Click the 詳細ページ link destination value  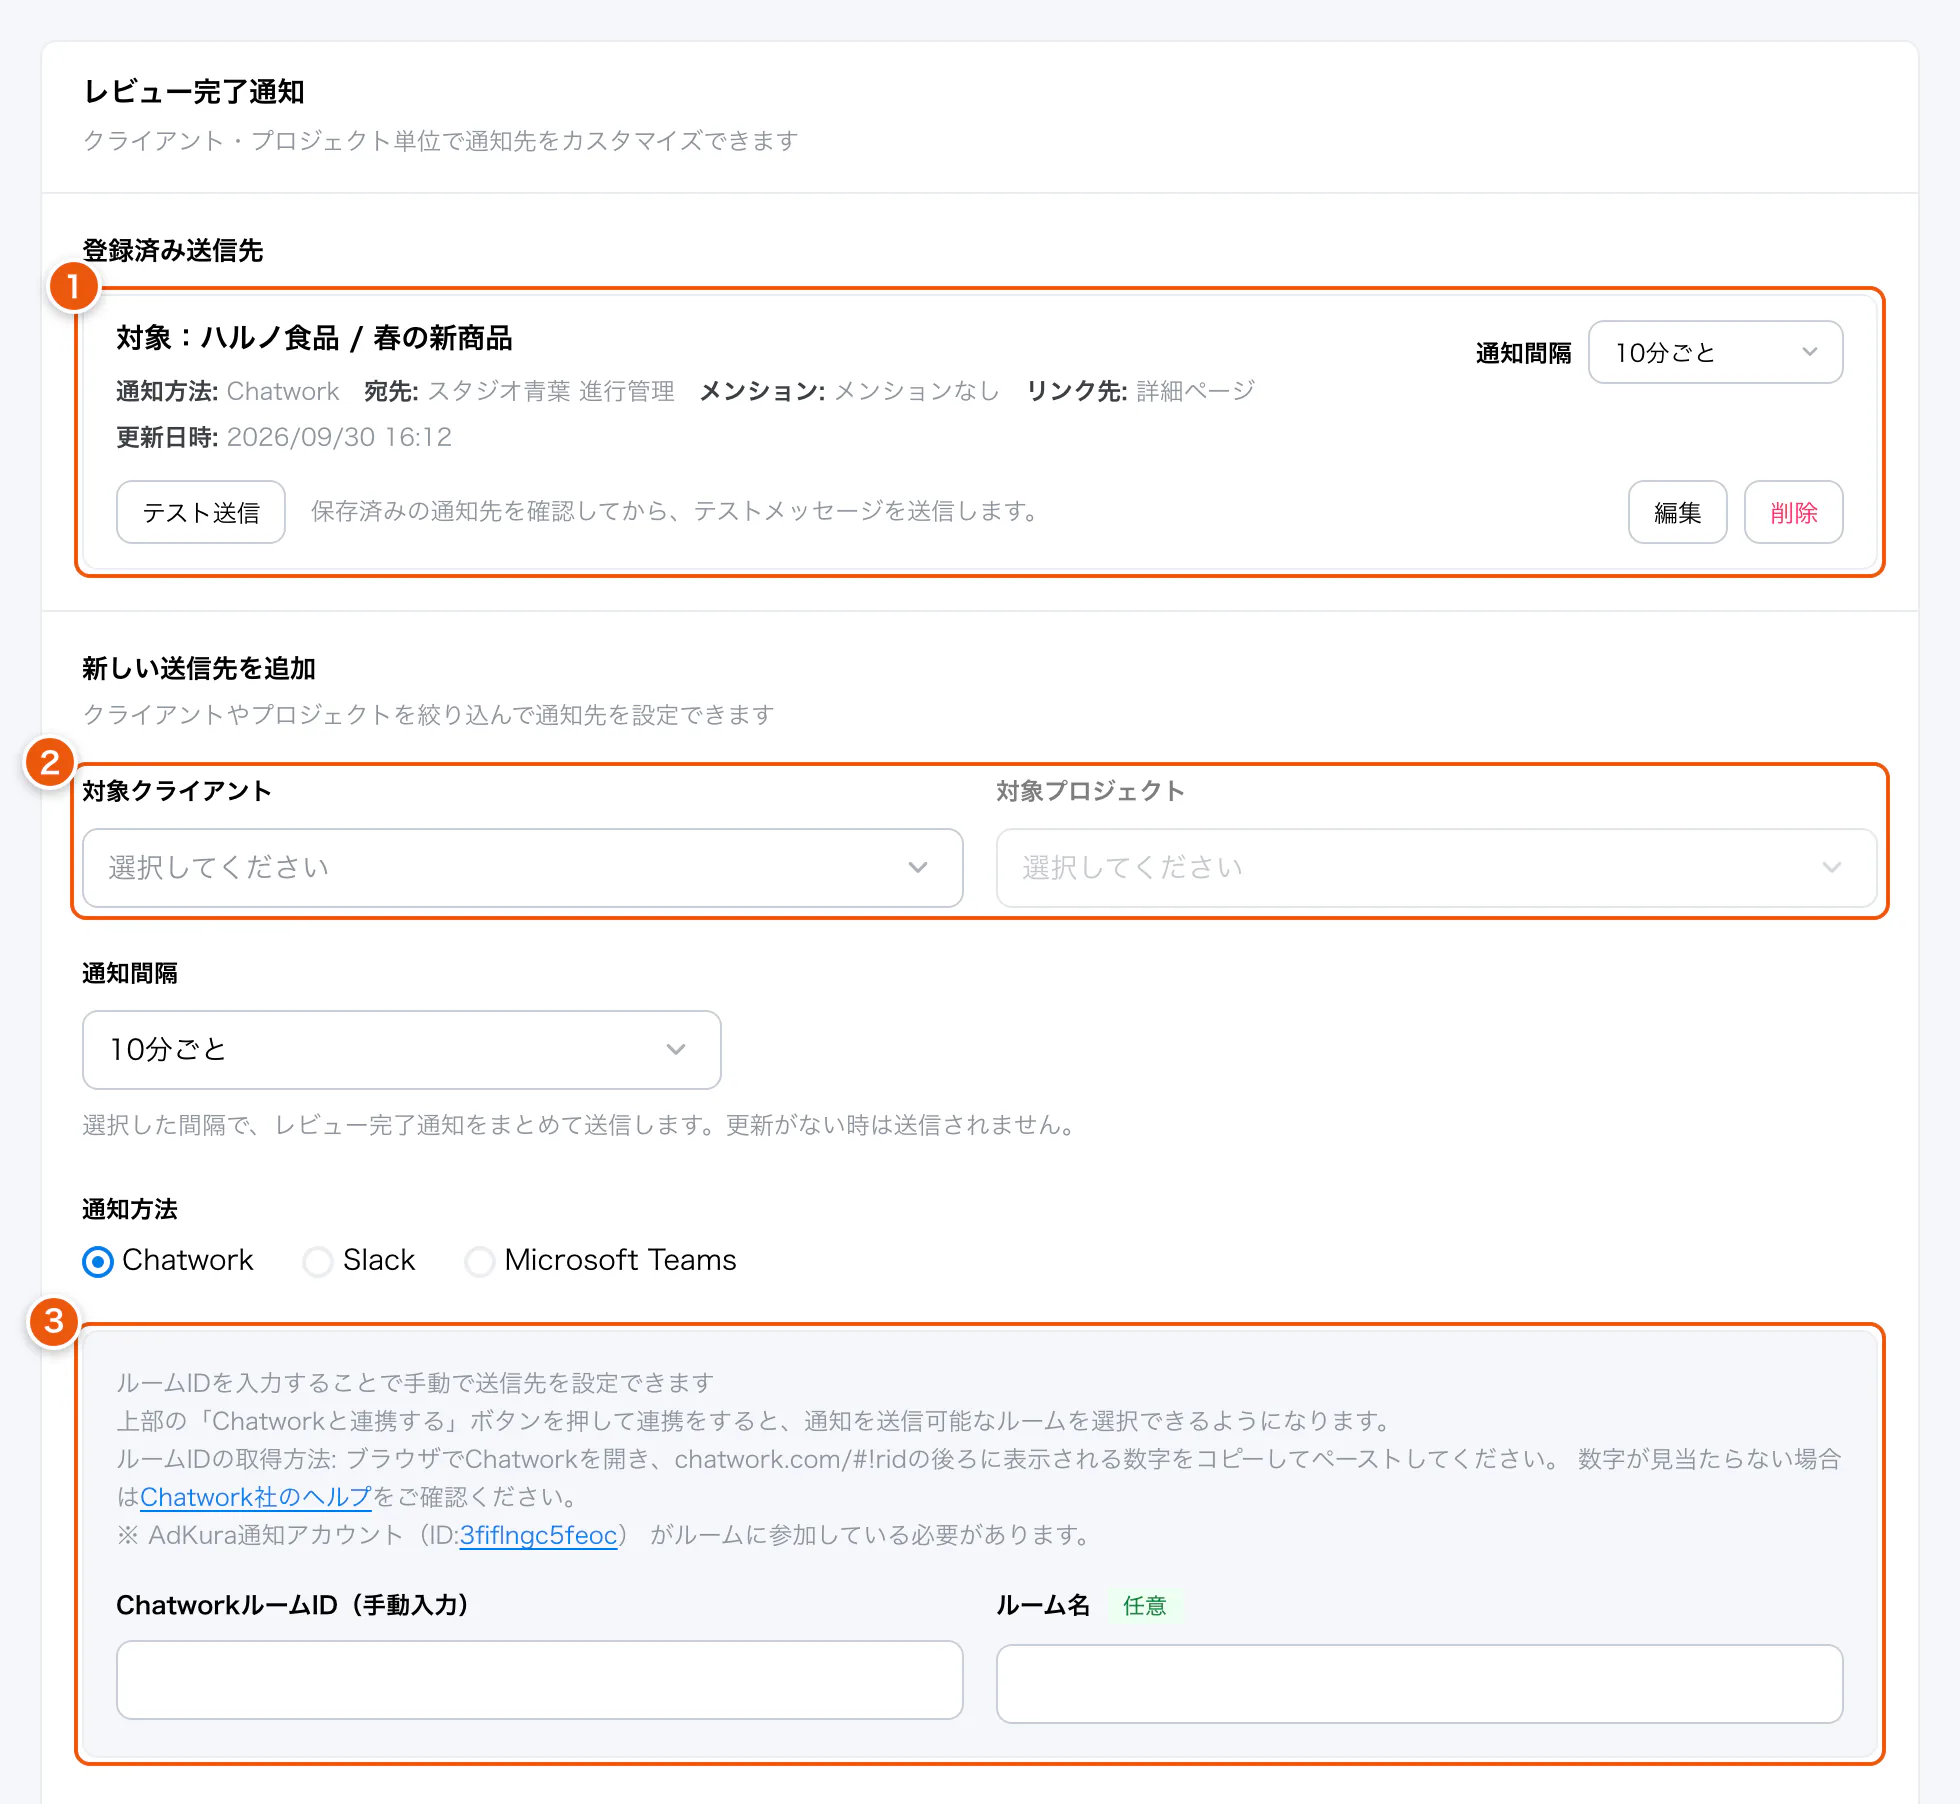tap(1195, 391)
